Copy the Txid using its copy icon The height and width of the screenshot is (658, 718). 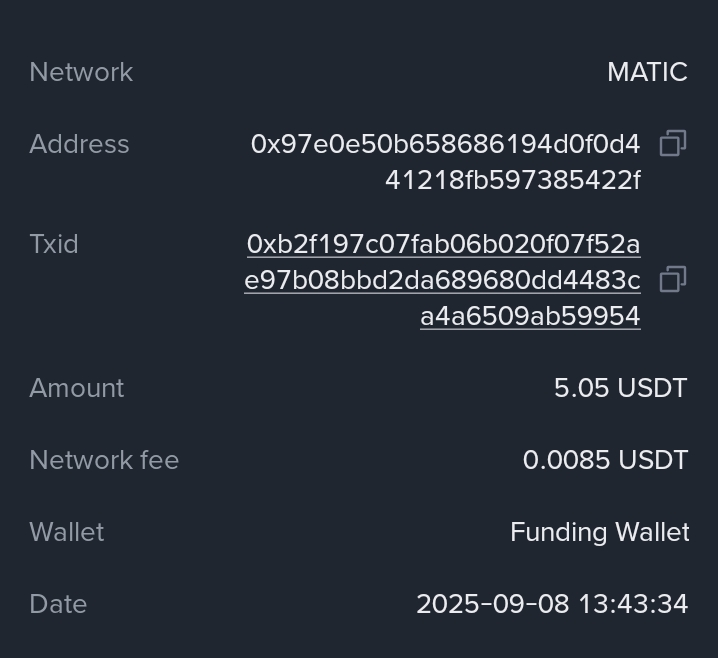673,279
